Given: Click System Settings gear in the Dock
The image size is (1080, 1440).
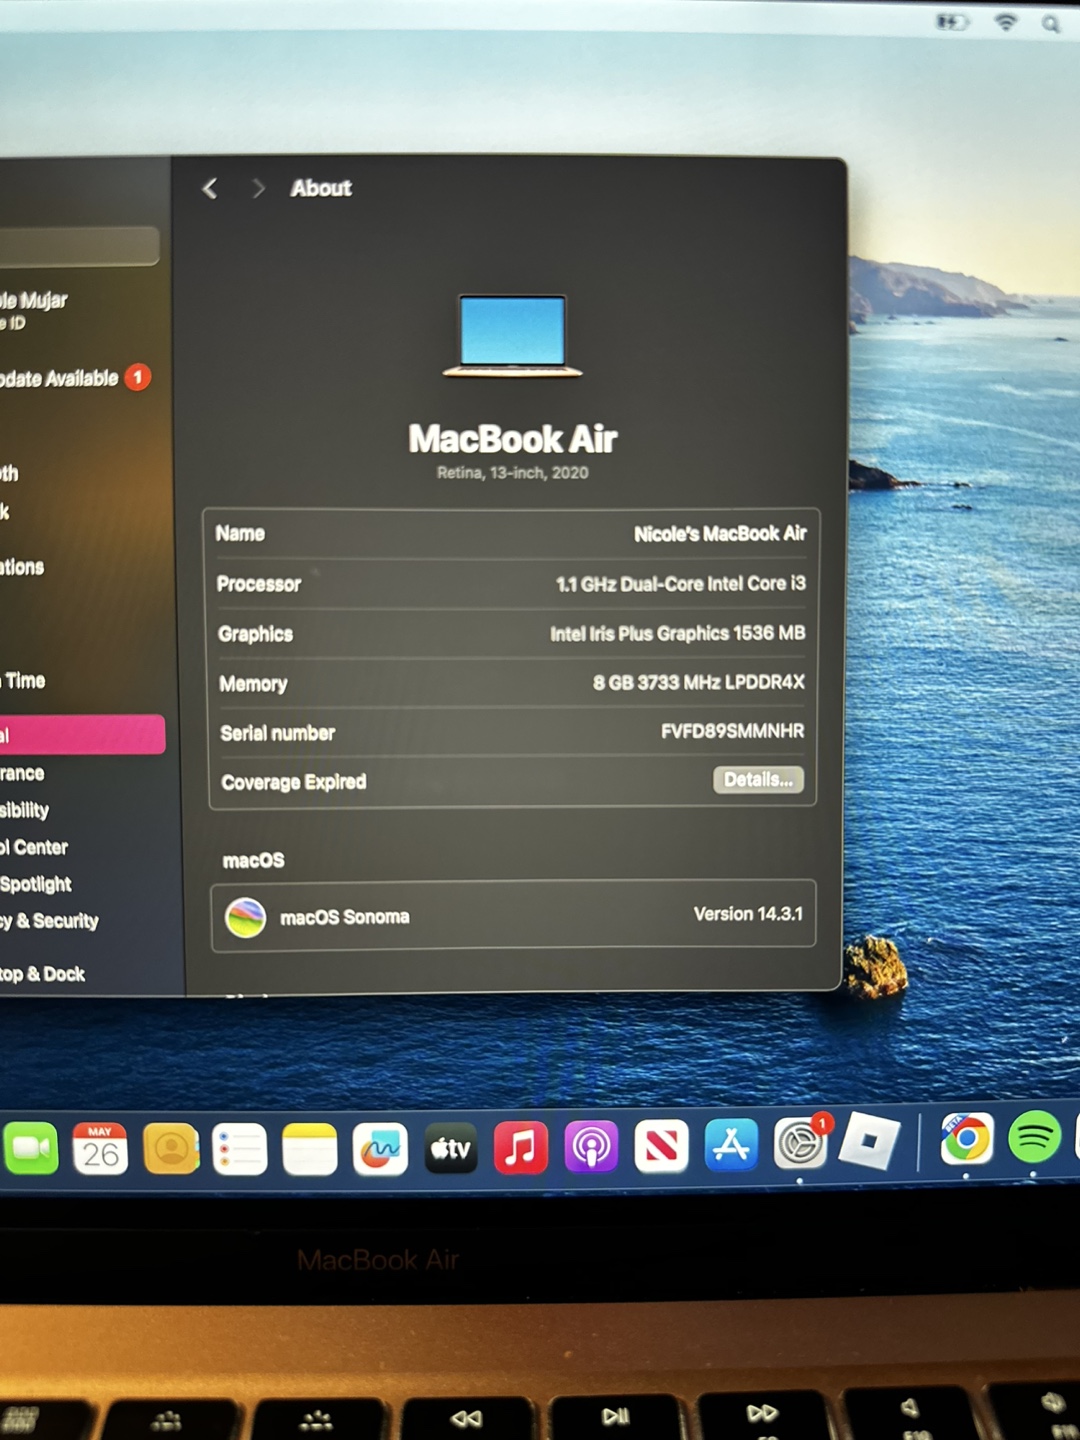Looking at the screenshot, I should point(801,1144).
